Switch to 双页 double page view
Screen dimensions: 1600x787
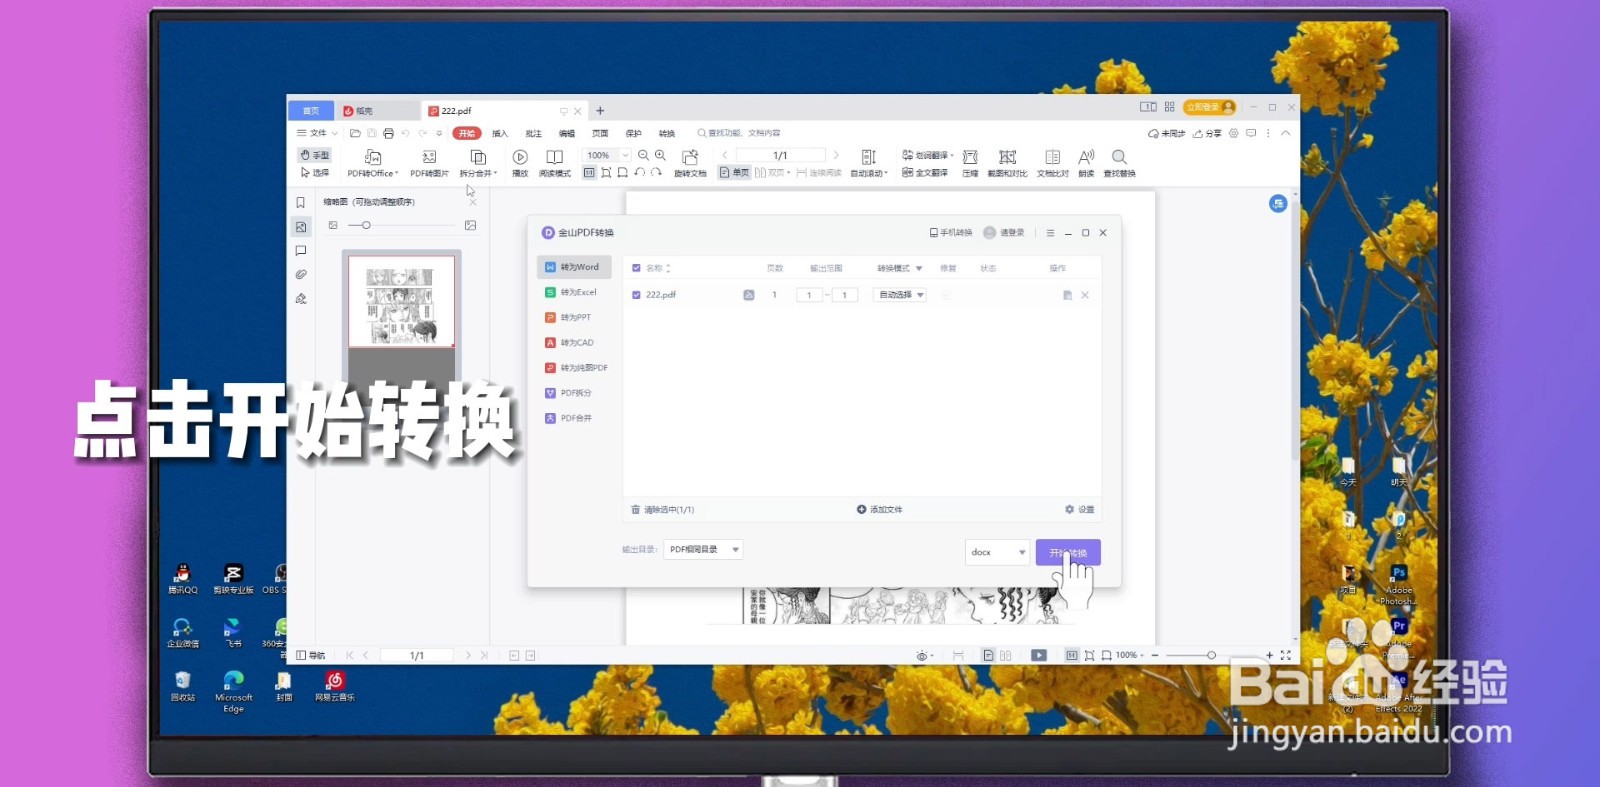[x=772, y=172]
